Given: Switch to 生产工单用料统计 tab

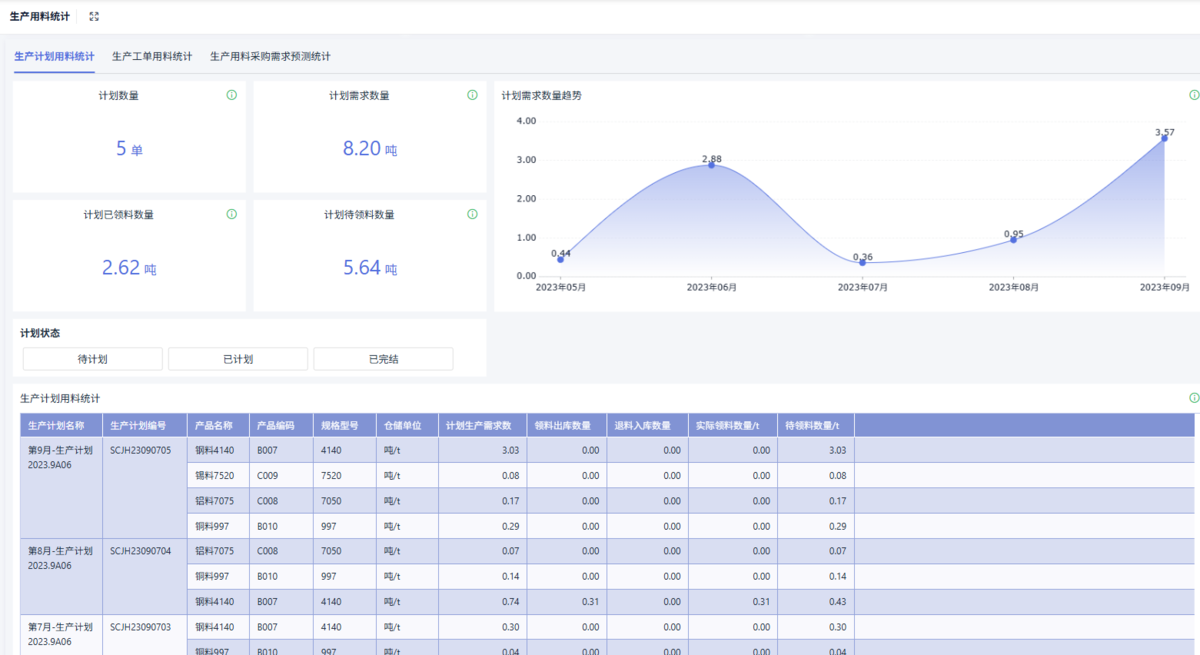Looking at the screenshot, I should pyautogui.click(x=152, y=57).
